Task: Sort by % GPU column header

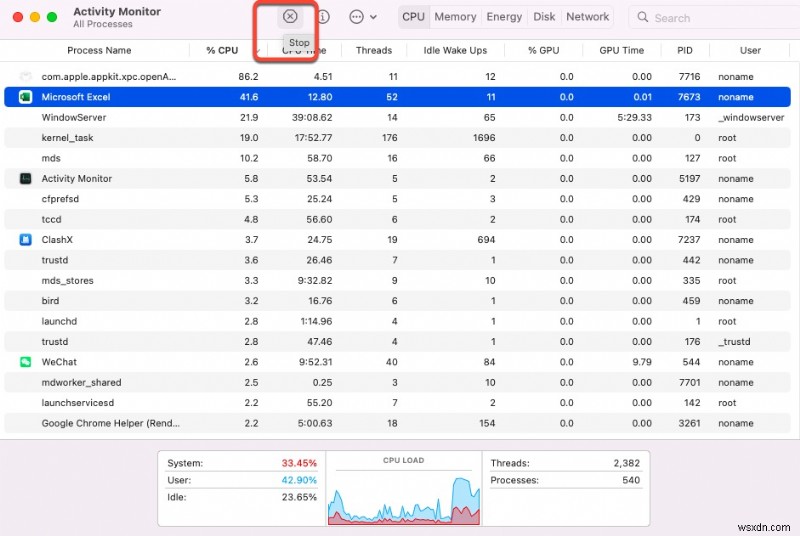Action: point(543,50)
